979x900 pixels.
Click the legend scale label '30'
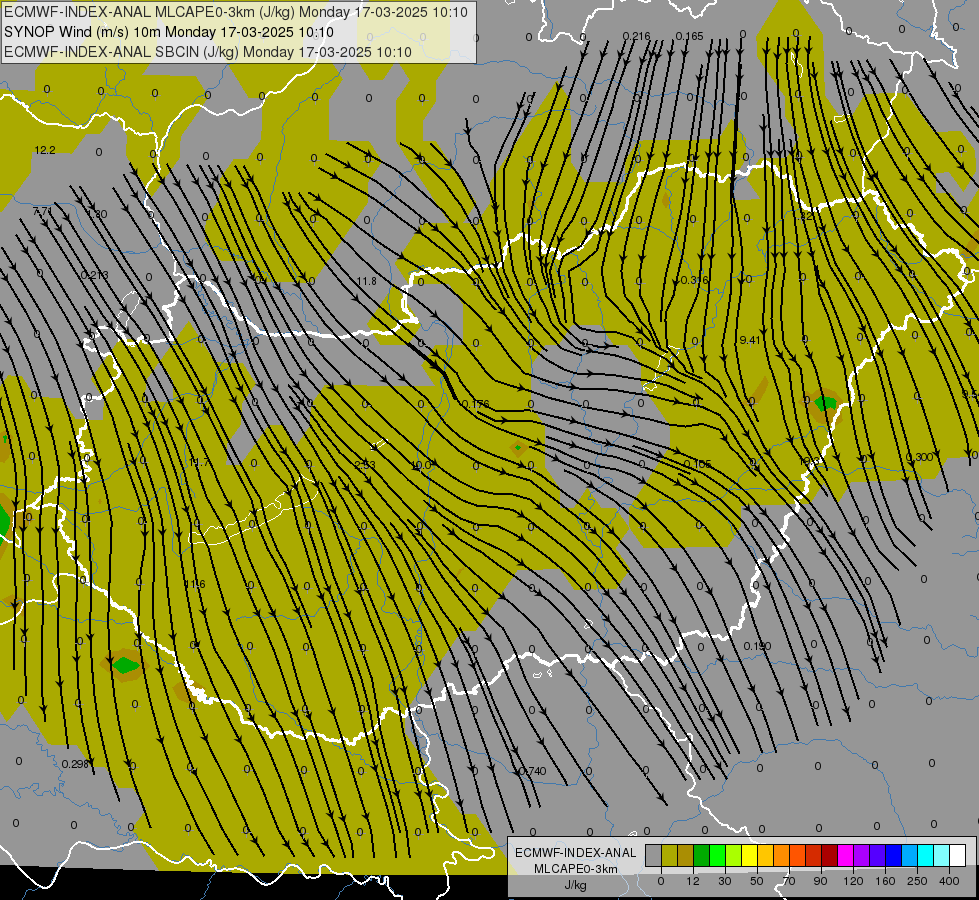(725, 881)
